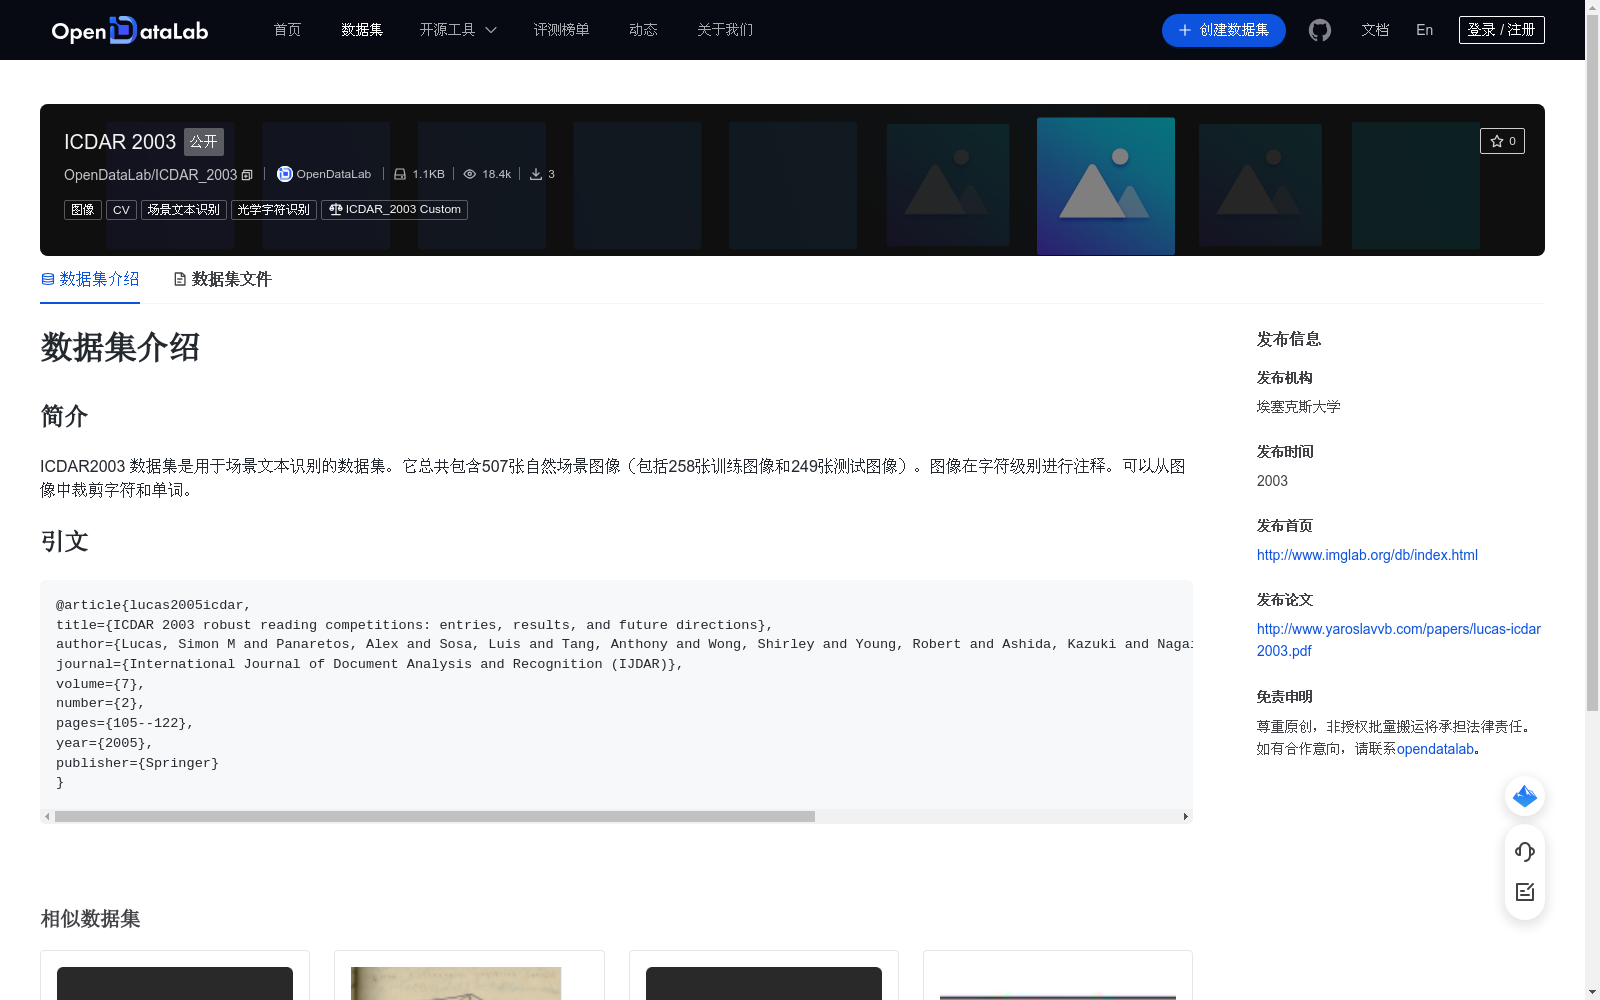Click the 埃塞克斯大学 publisher text
The width and height of the screenshot is (1600, 1000).
click(x=1298, y=407)
